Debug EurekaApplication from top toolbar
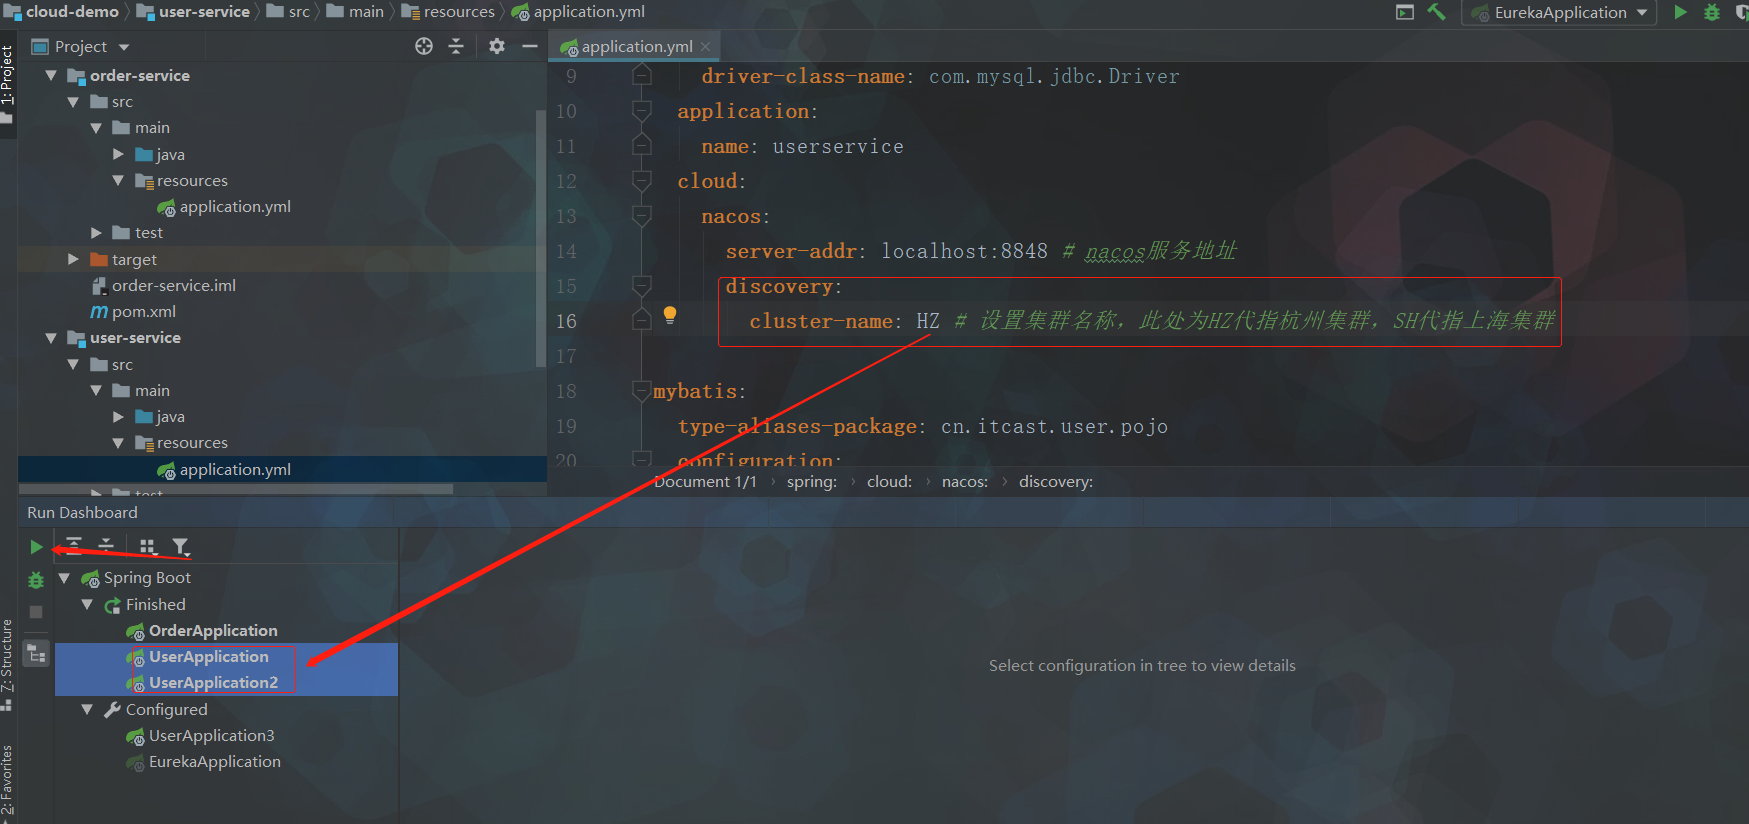The height and width of the screenshot is (824, 1749). (1712, 12)
